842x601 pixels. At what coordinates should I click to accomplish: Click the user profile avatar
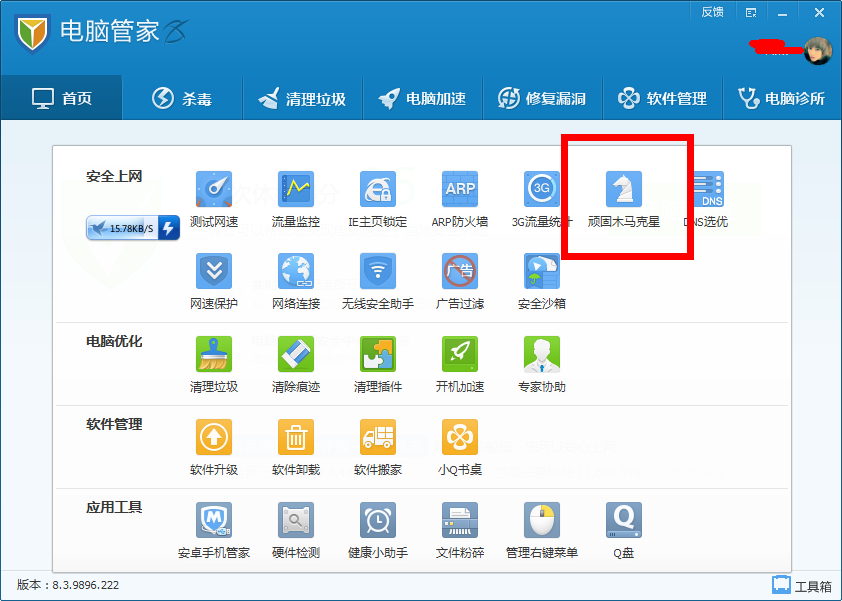pos(818,51)
